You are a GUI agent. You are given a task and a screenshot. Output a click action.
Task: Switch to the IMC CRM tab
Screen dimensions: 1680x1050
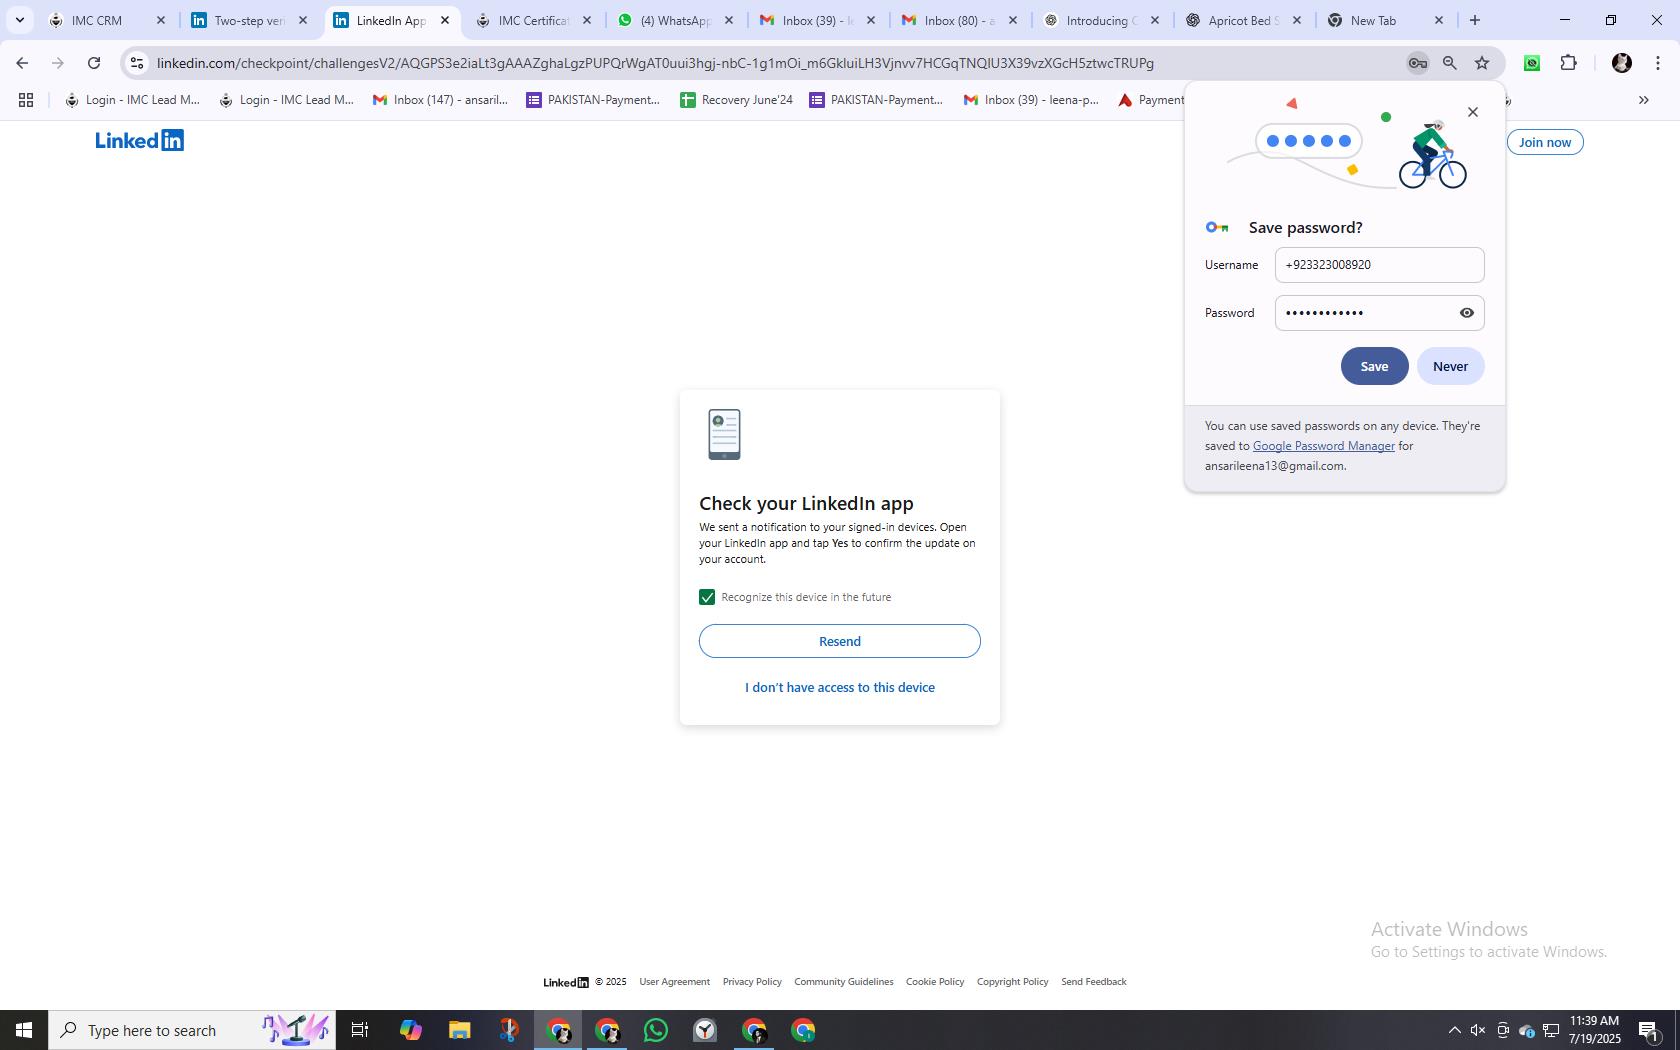click(x=107, y=20)
